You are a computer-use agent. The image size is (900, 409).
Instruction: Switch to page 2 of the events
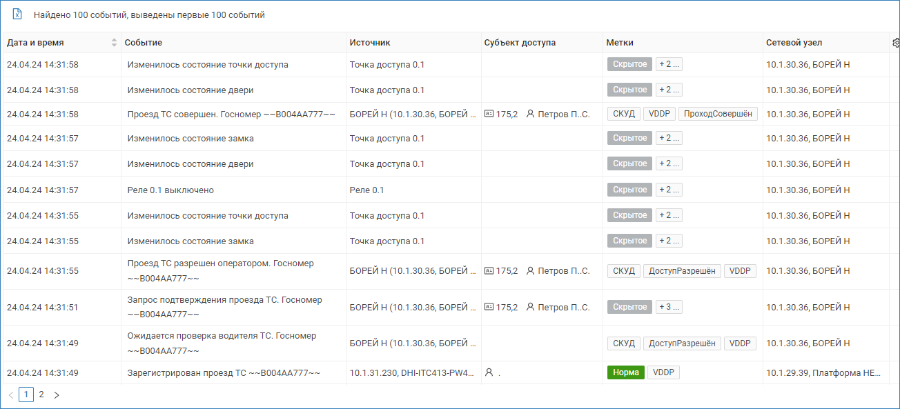click(x=41, y=395)
